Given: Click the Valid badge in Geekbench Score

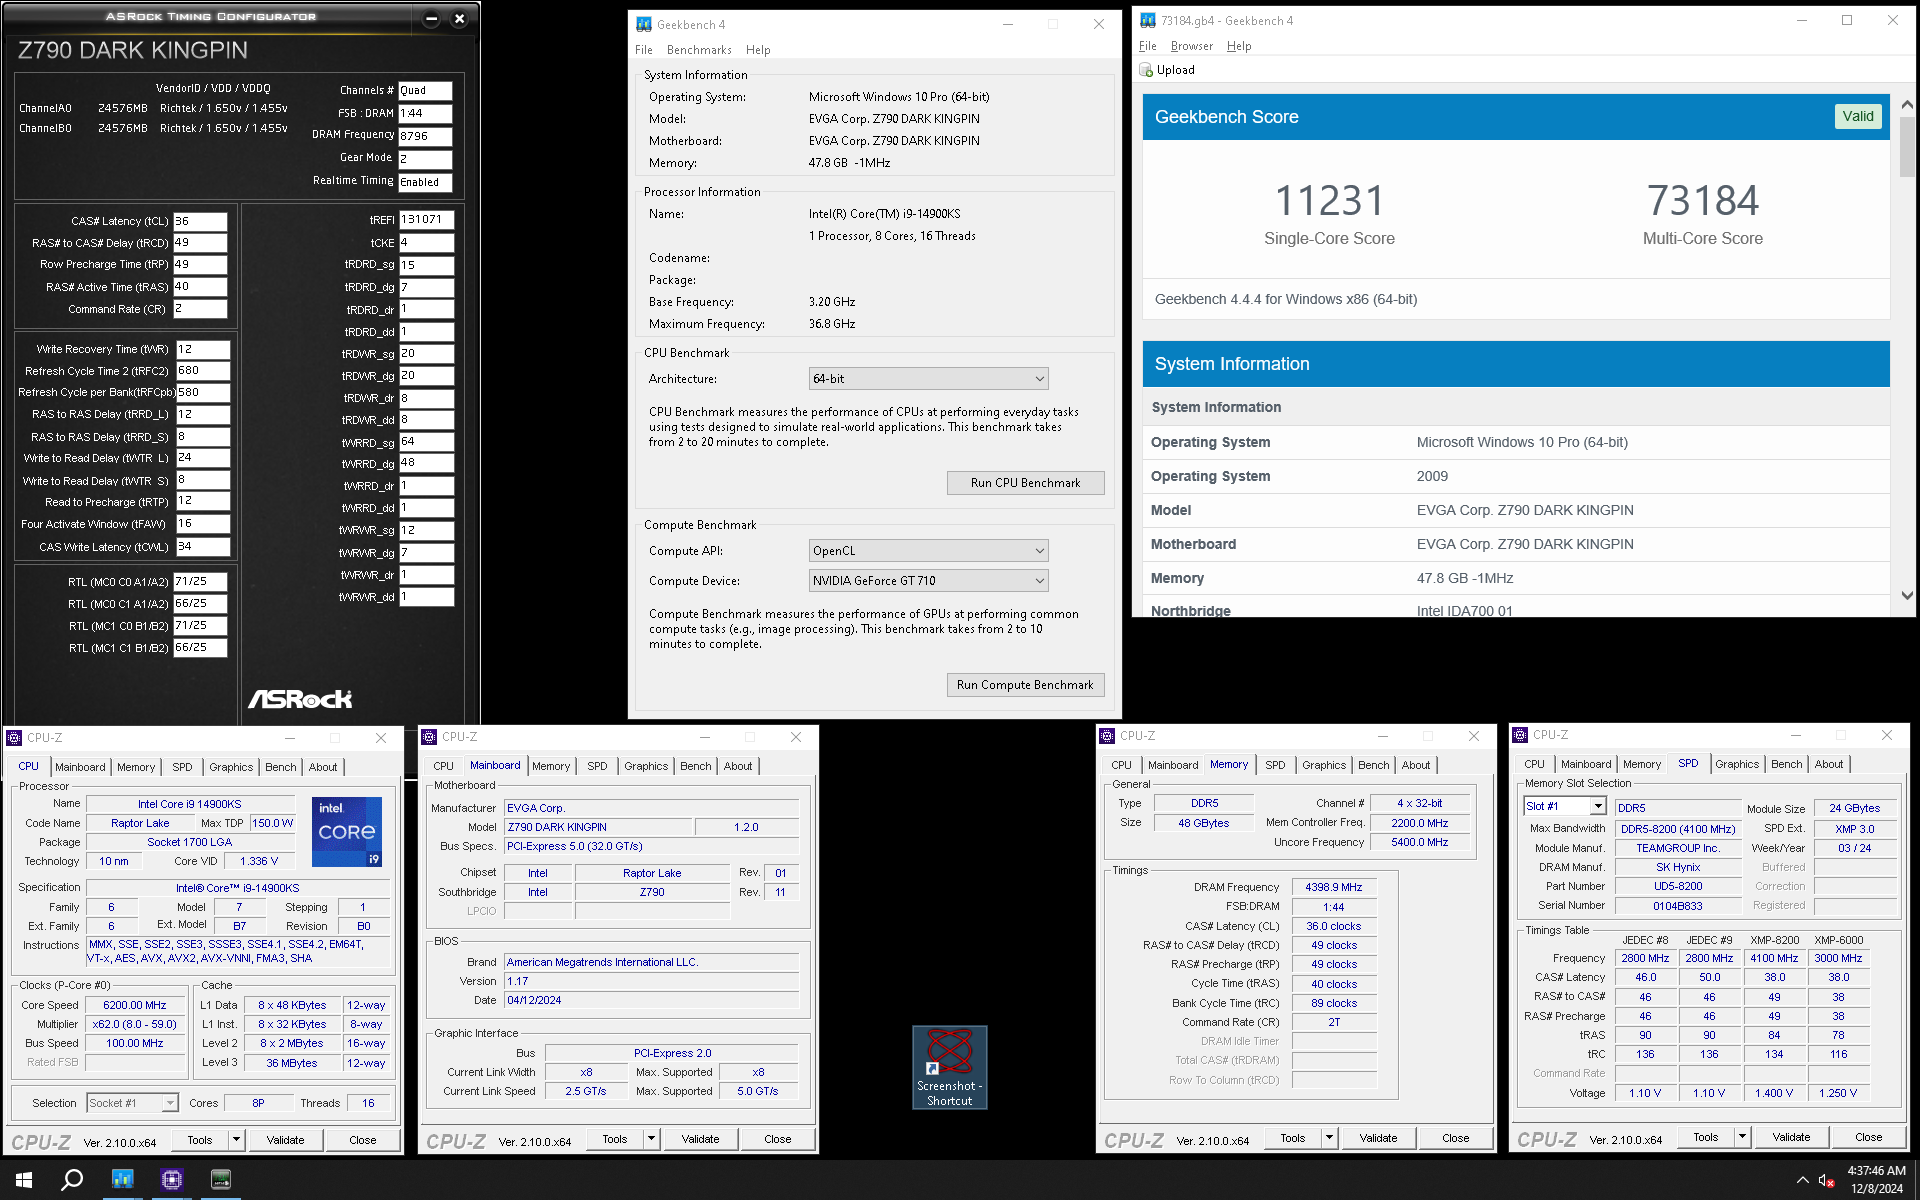Looking at the screenshot, I should click(x=1858, y=116).
